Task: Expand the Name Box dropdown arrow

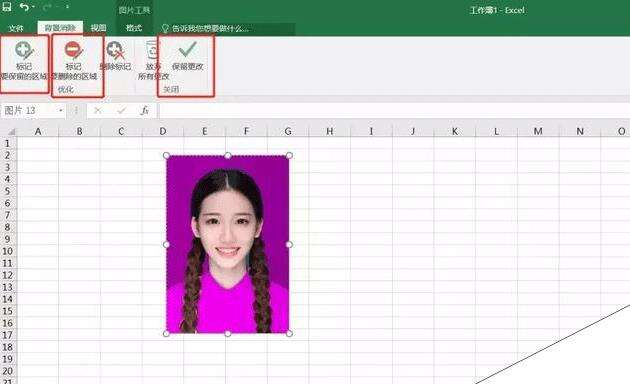Action: 61,110
